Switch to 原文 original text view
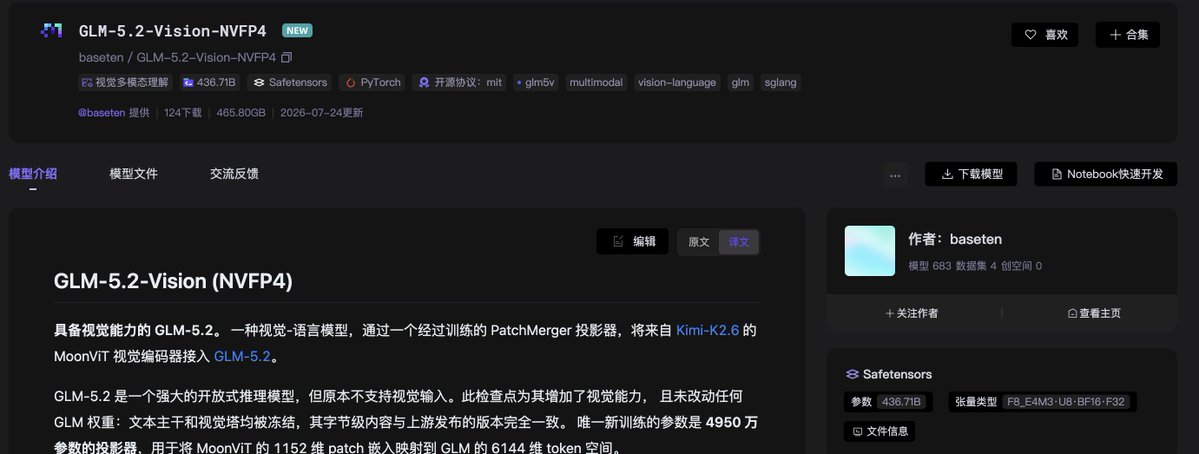The image size is (1199, 454). coord(699,242)
